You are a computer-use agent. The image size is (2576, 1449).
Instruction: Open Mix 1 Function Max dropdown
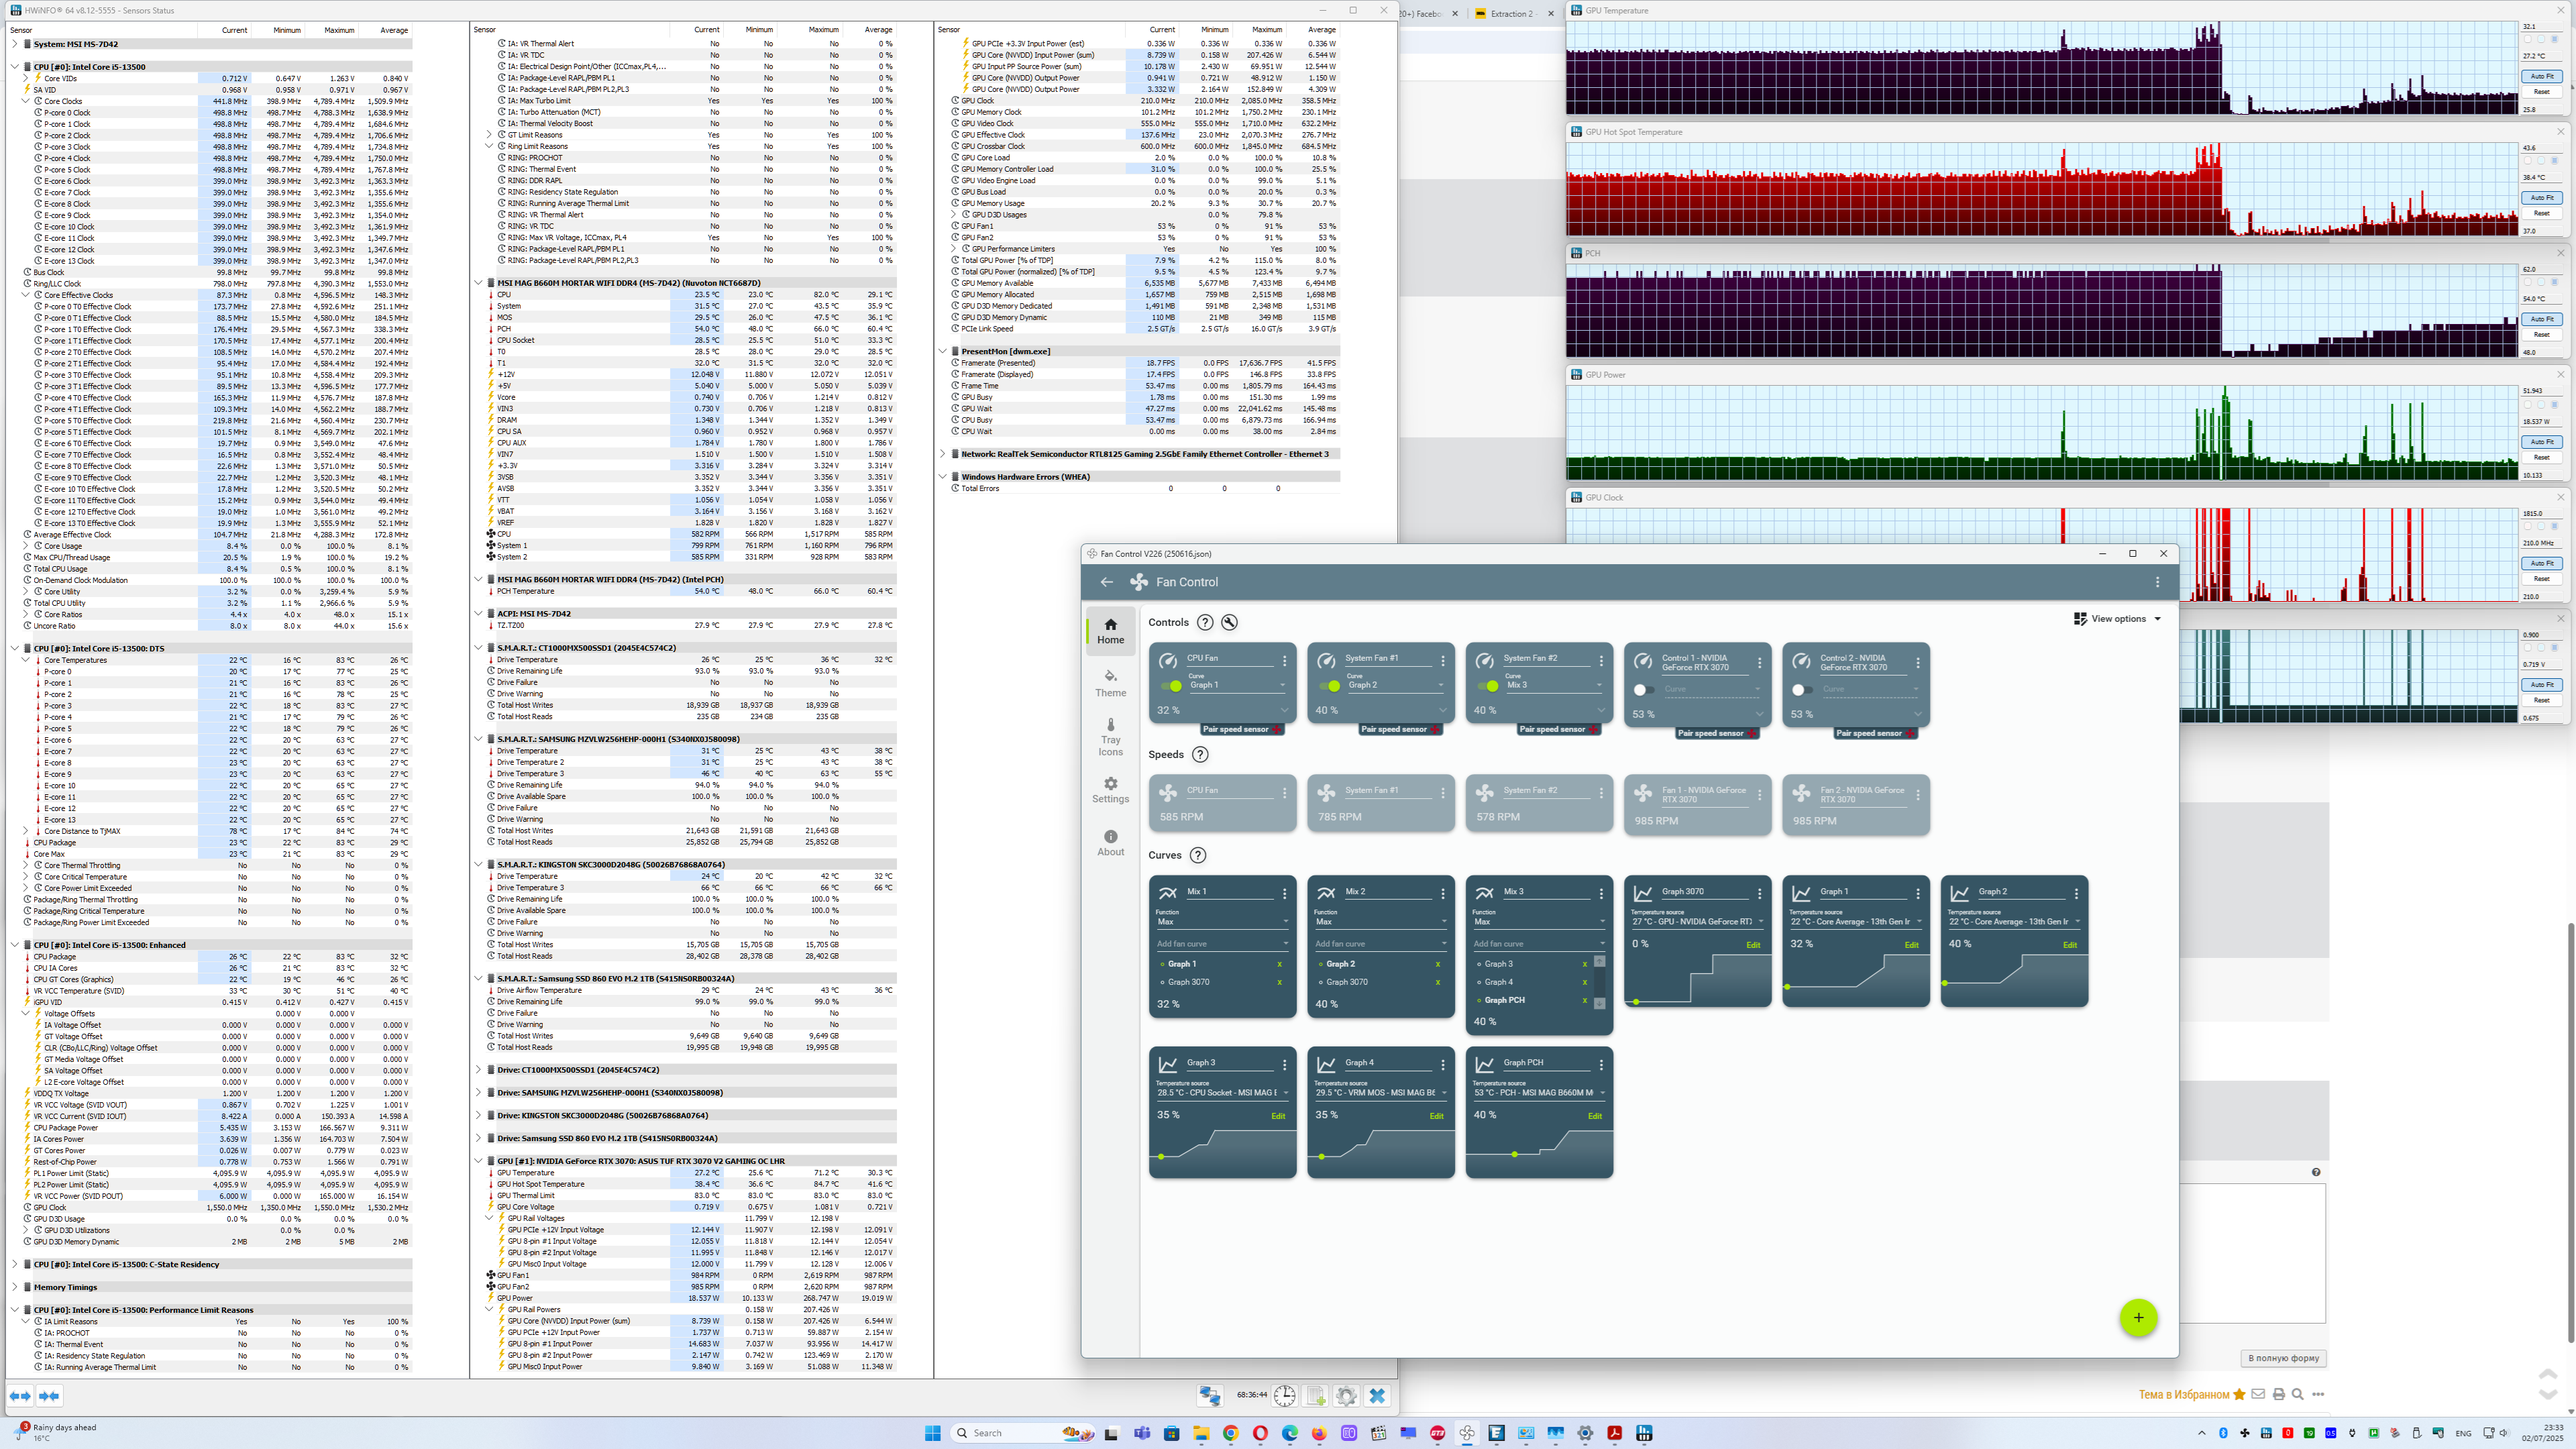coord(1222,922)
